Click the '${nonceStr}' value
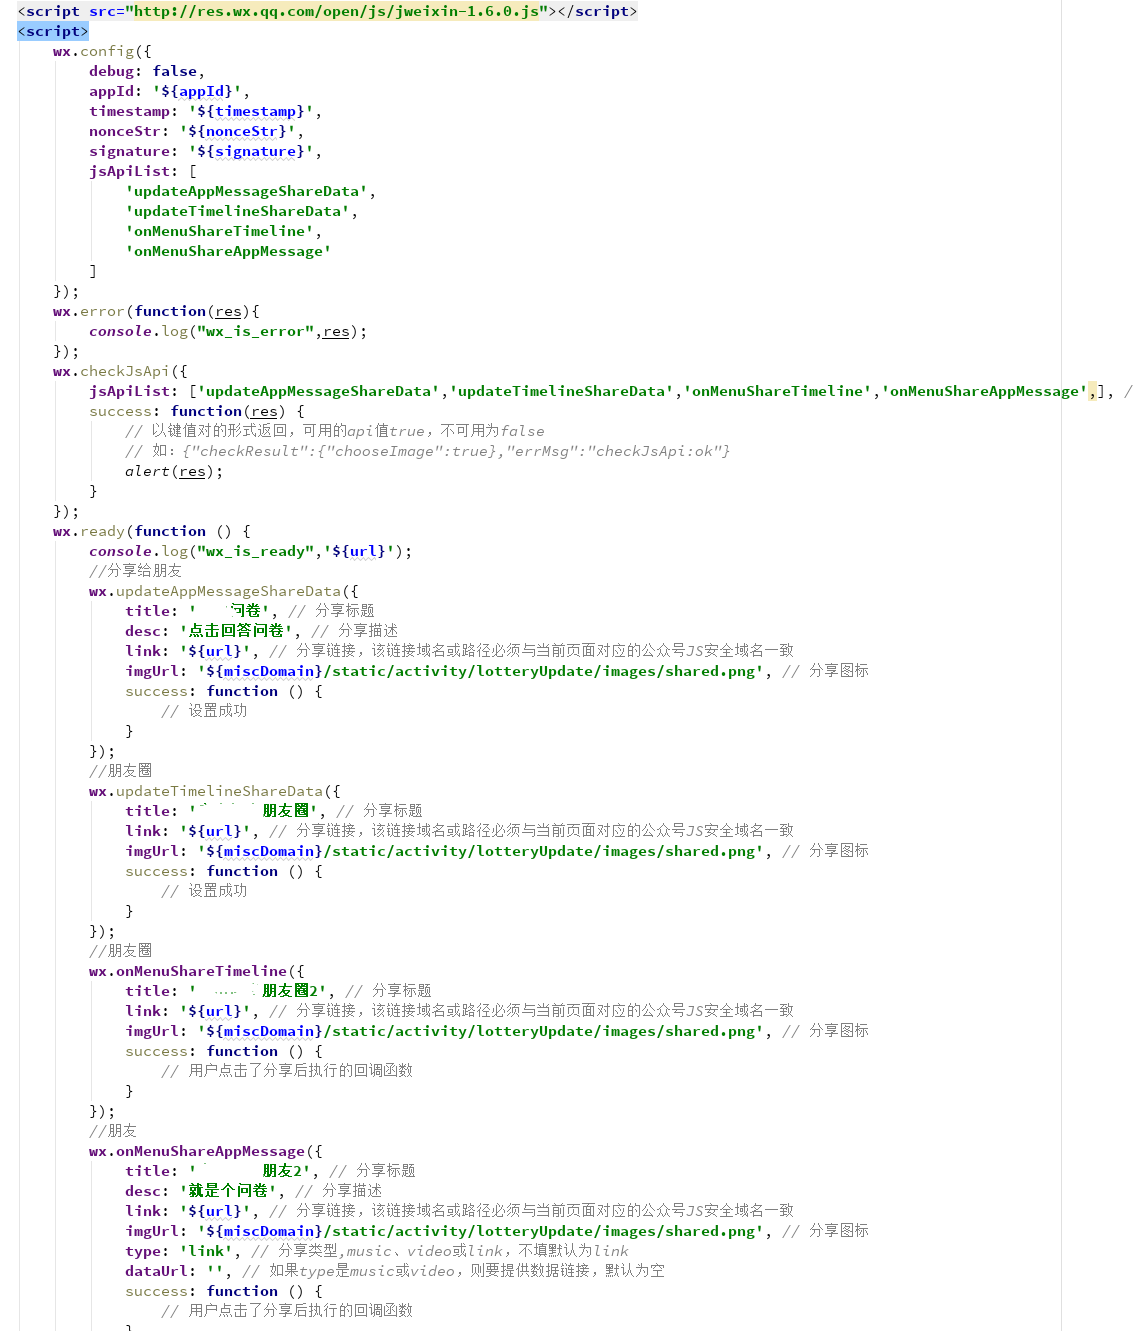The width and height of the screenshot is (1133, 1331). [x=238, y=131]
